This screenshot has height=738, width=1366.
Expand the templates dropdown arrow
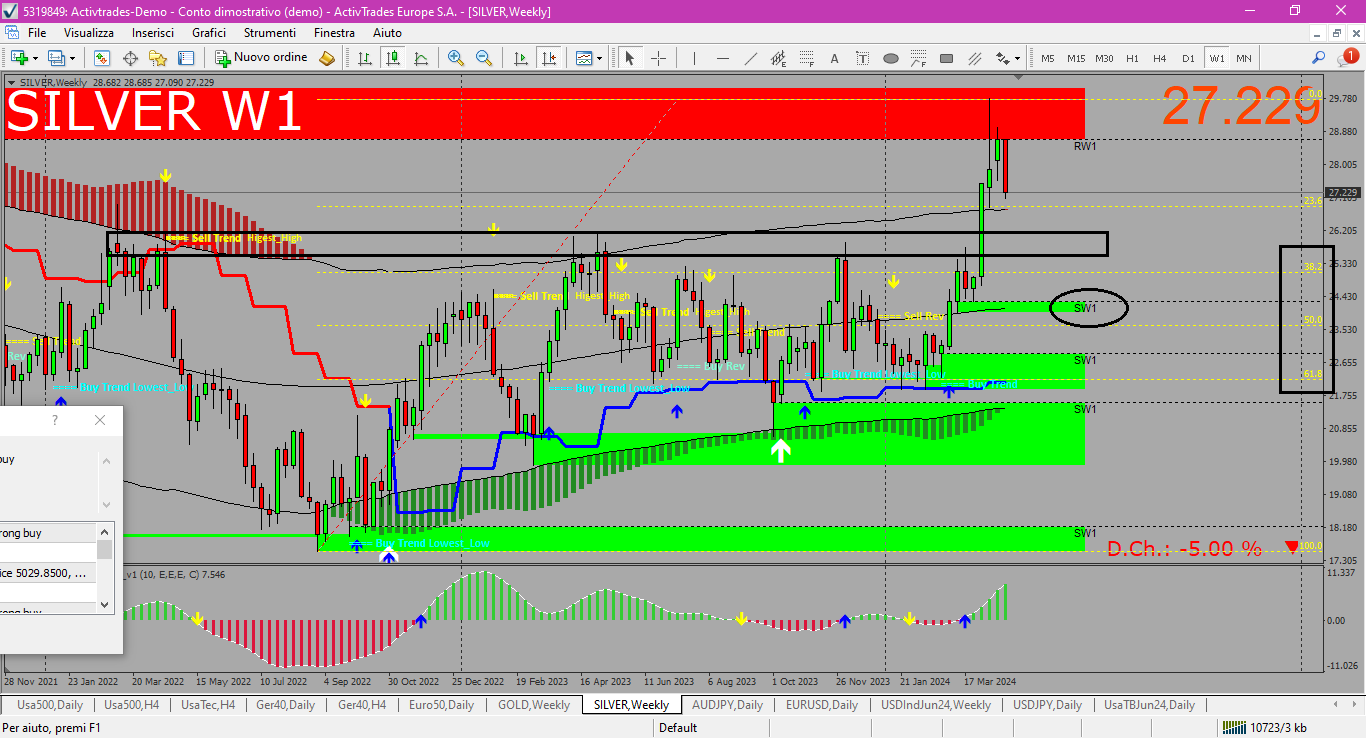pos(600,58)
